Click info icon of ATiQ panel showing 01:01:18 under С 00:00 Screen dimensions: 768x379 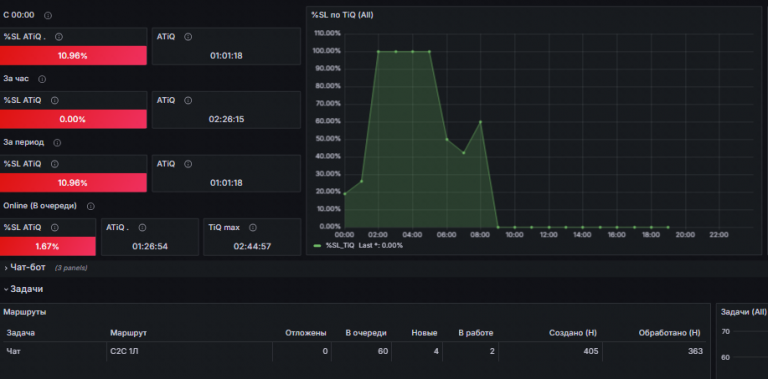188,37
